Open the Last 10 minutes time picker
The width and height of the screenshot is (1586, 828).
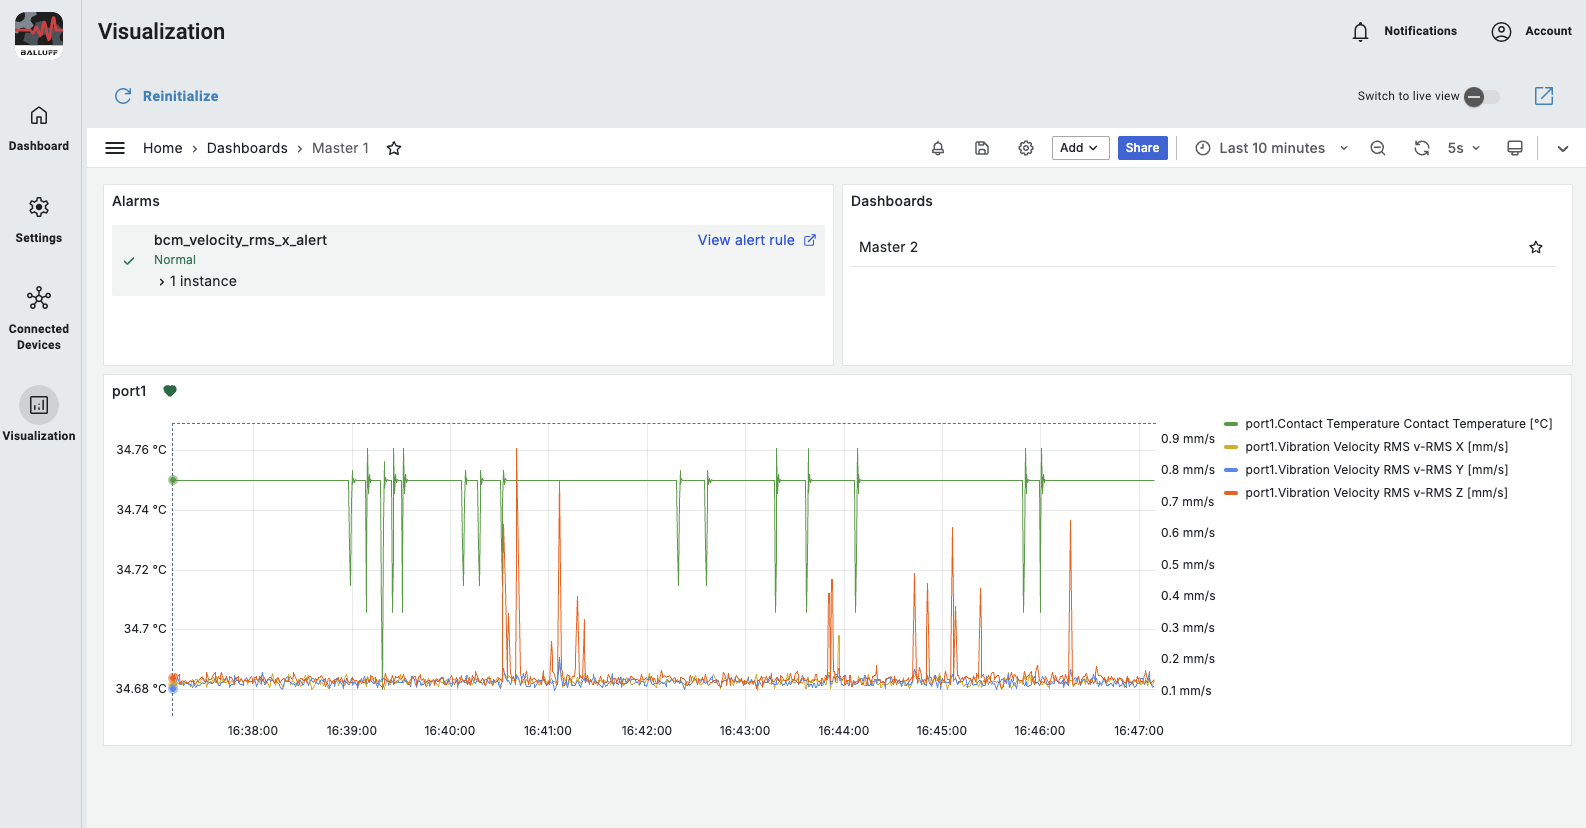point(1272,148)
